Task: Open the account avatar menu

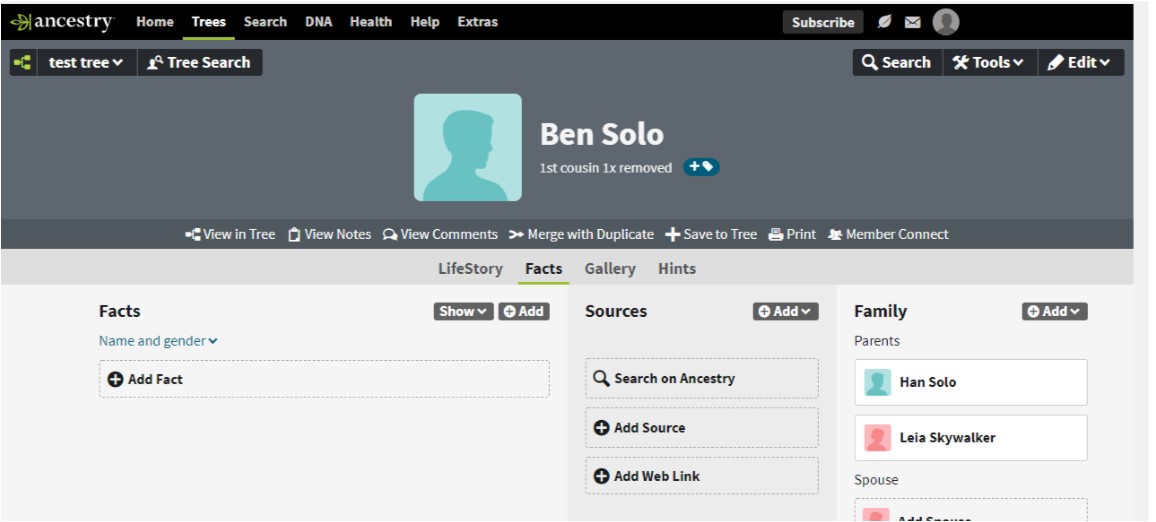Action: point(946,22)
